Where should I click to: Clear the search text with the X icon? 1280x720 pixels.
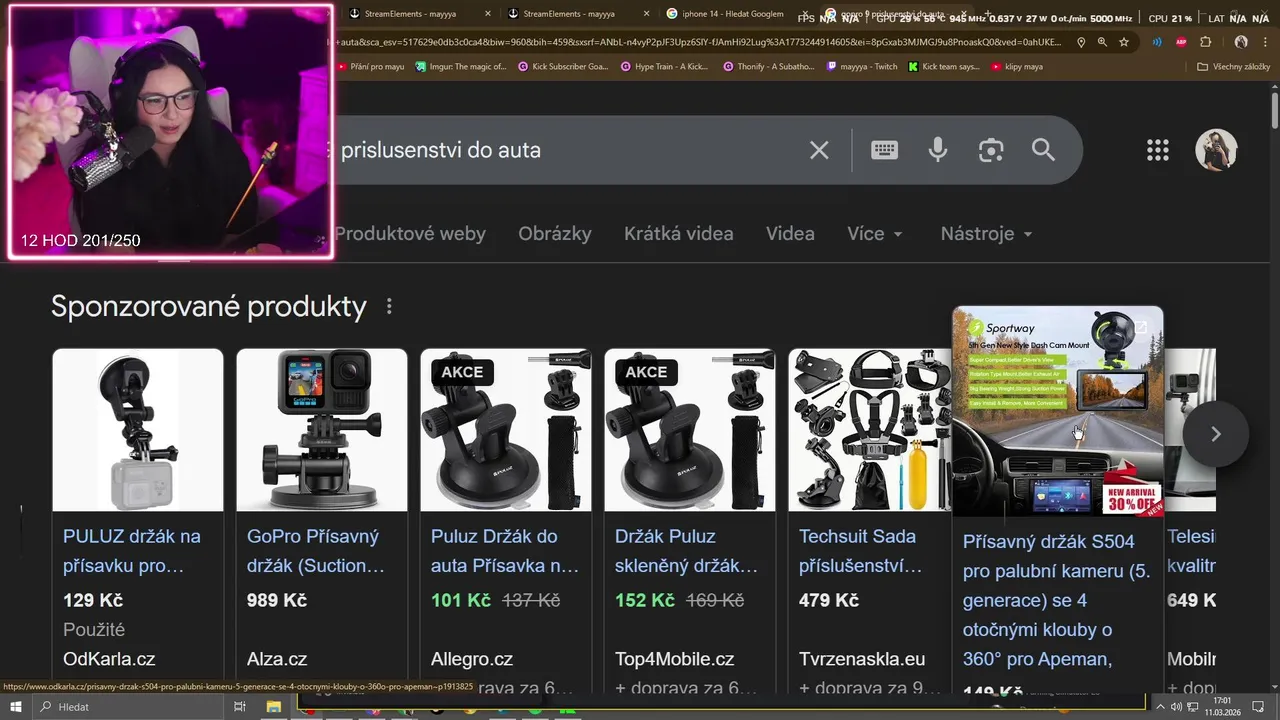point(819,150)
